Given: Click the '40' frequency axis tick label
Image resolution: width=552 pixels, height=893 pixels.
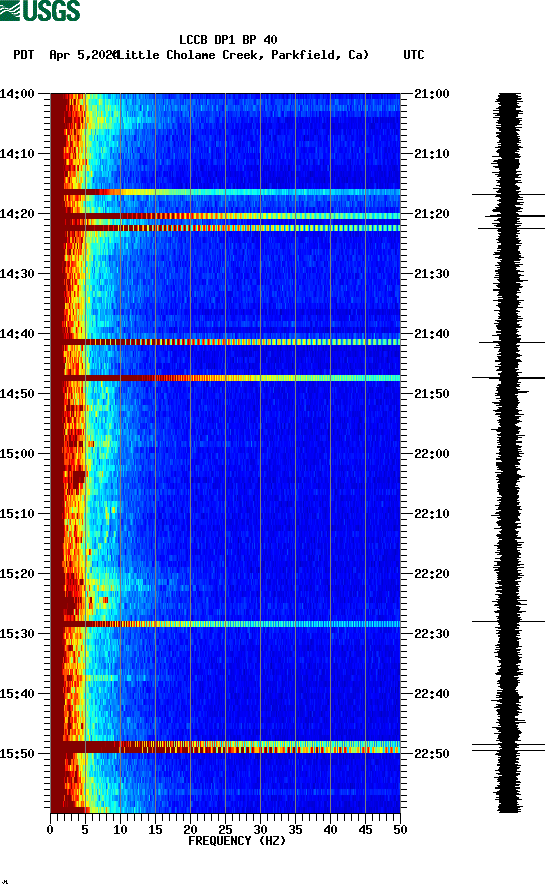Looking at the screenshot, I should 330,830.
